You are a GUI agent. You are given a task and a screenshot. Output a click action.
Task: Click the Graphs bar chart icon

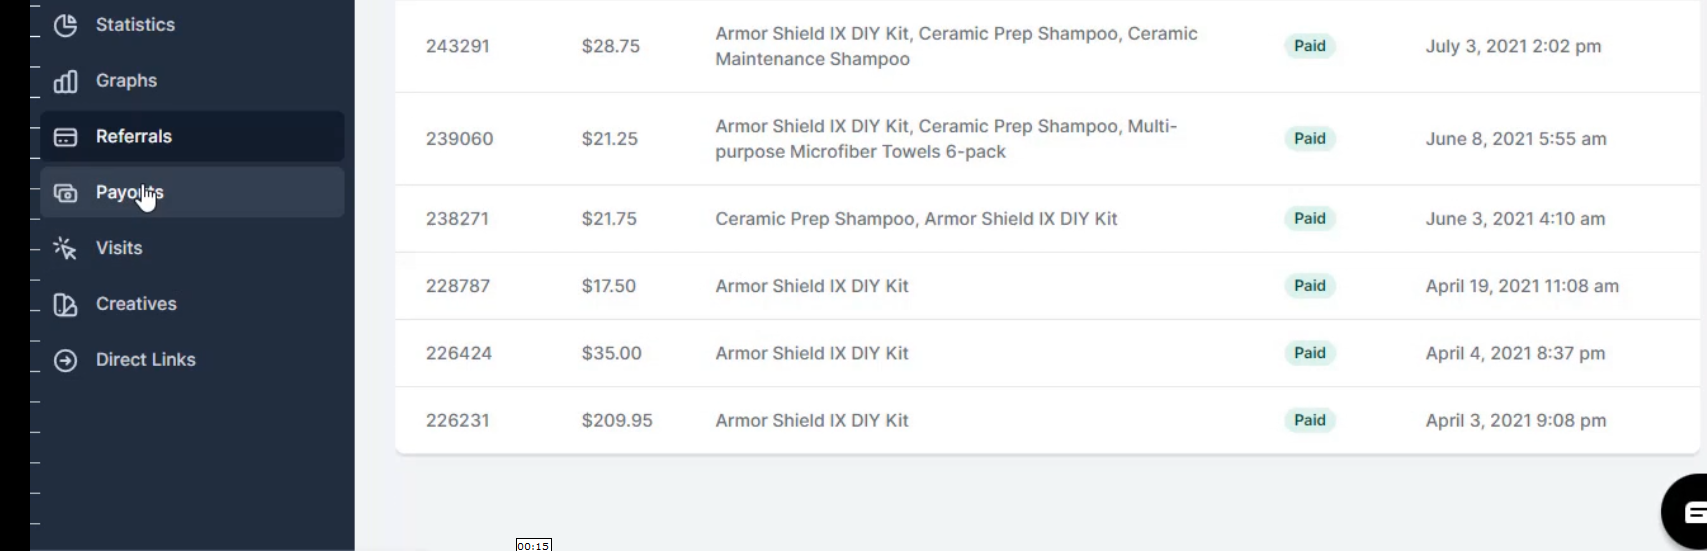(x=65, y=81)
